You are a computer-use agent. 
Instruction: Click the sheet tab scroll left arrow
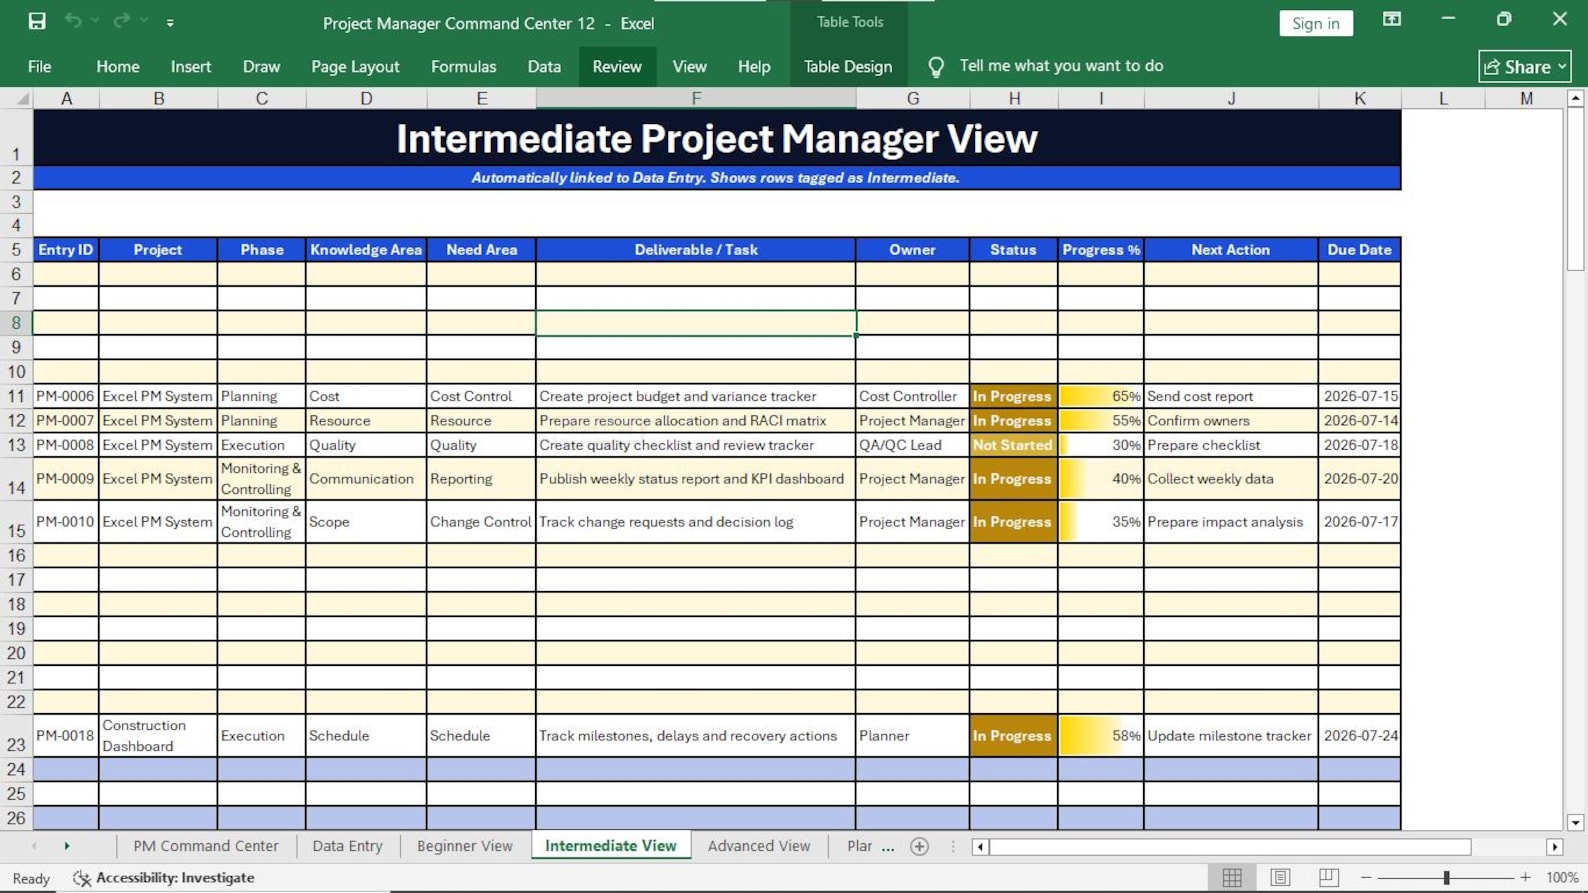34,846
